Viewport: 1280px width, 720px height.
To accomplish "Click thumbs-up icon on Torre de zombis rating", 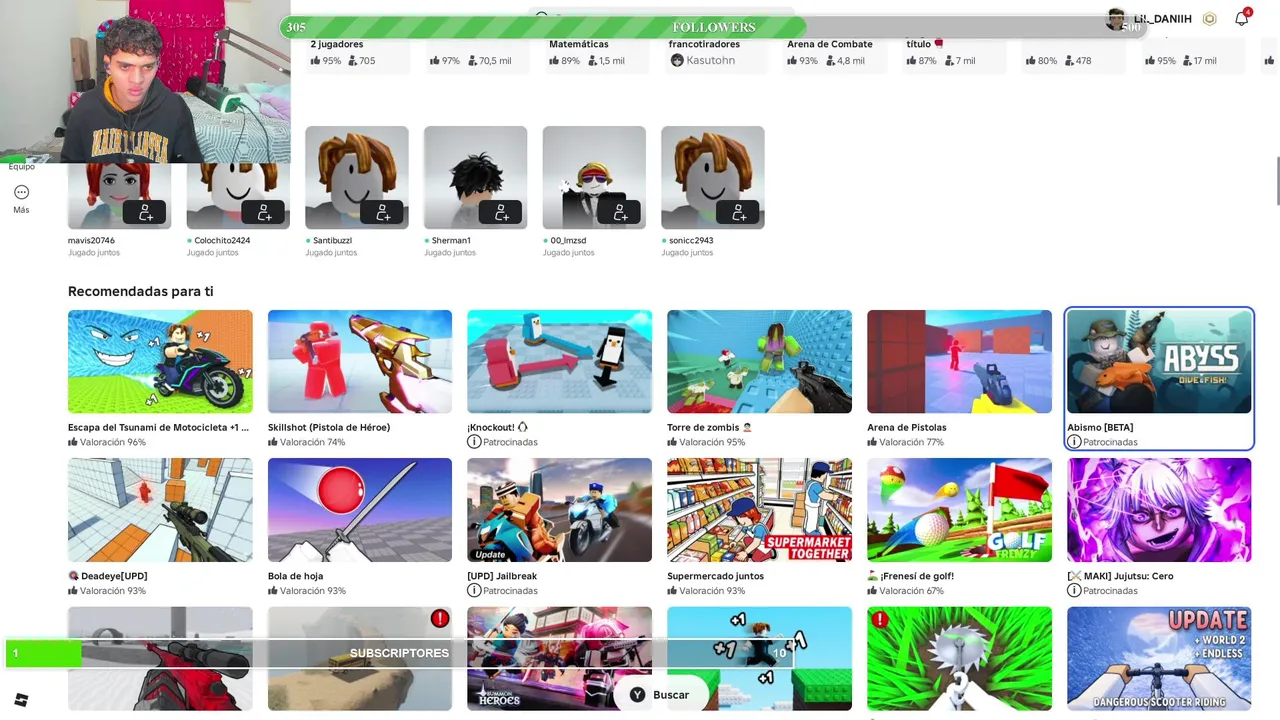I will pos(673,442).
